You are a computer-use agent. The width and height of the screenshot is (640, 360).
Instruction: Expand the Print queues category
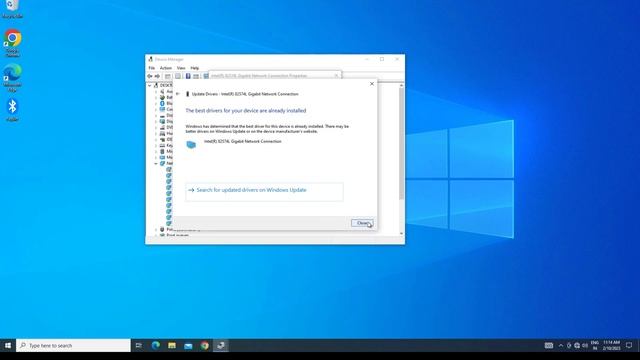point(156,235)
